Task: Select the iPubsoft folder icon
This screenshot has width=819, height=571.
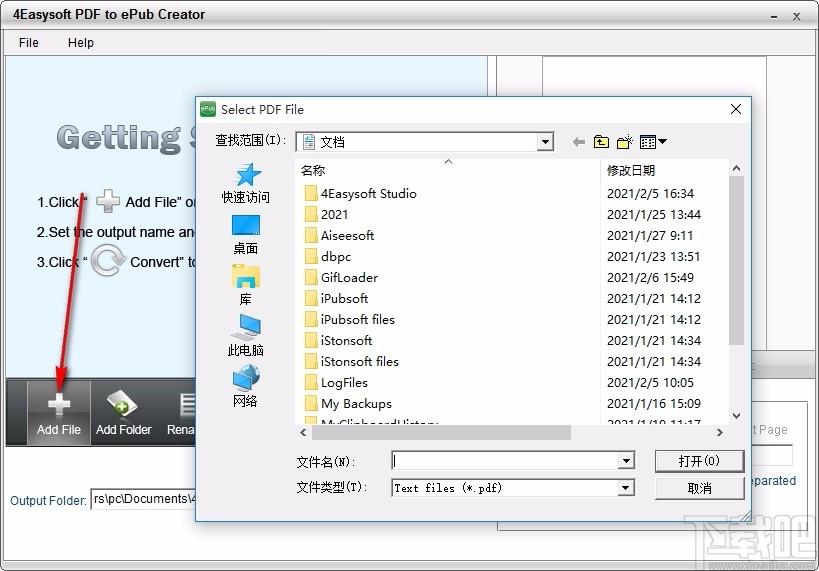Action: tap(311, 298)
